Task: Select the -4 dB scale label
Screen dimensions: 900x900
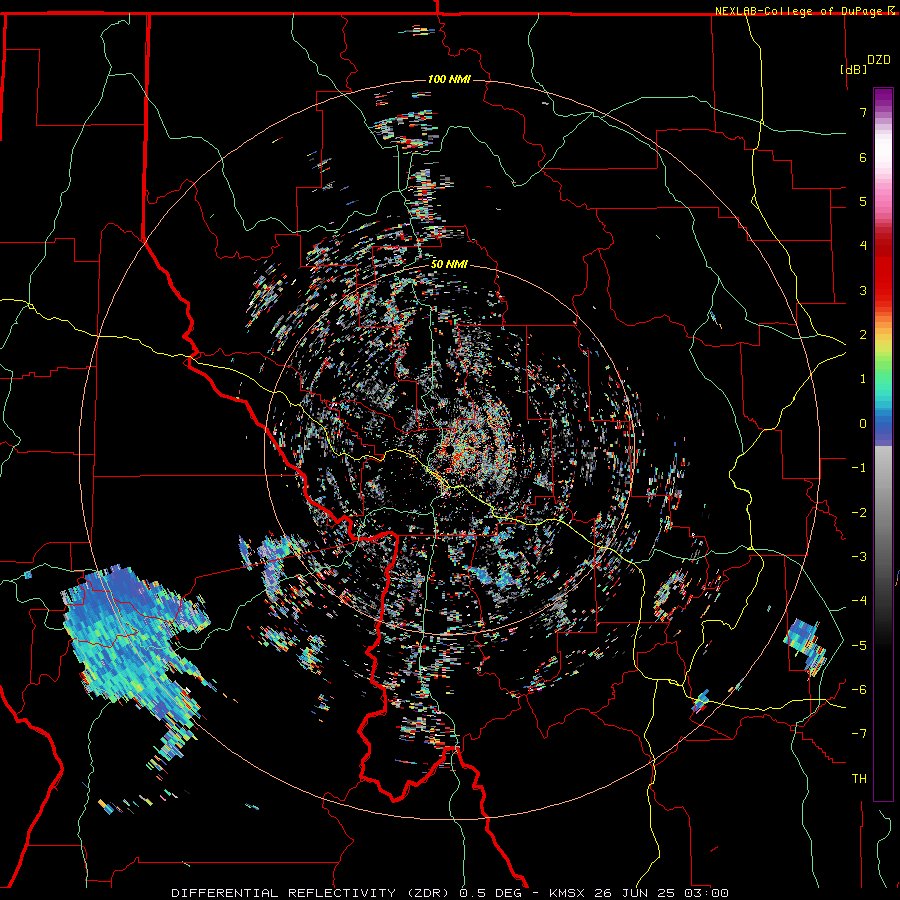Action: click(x=859, y=601)
